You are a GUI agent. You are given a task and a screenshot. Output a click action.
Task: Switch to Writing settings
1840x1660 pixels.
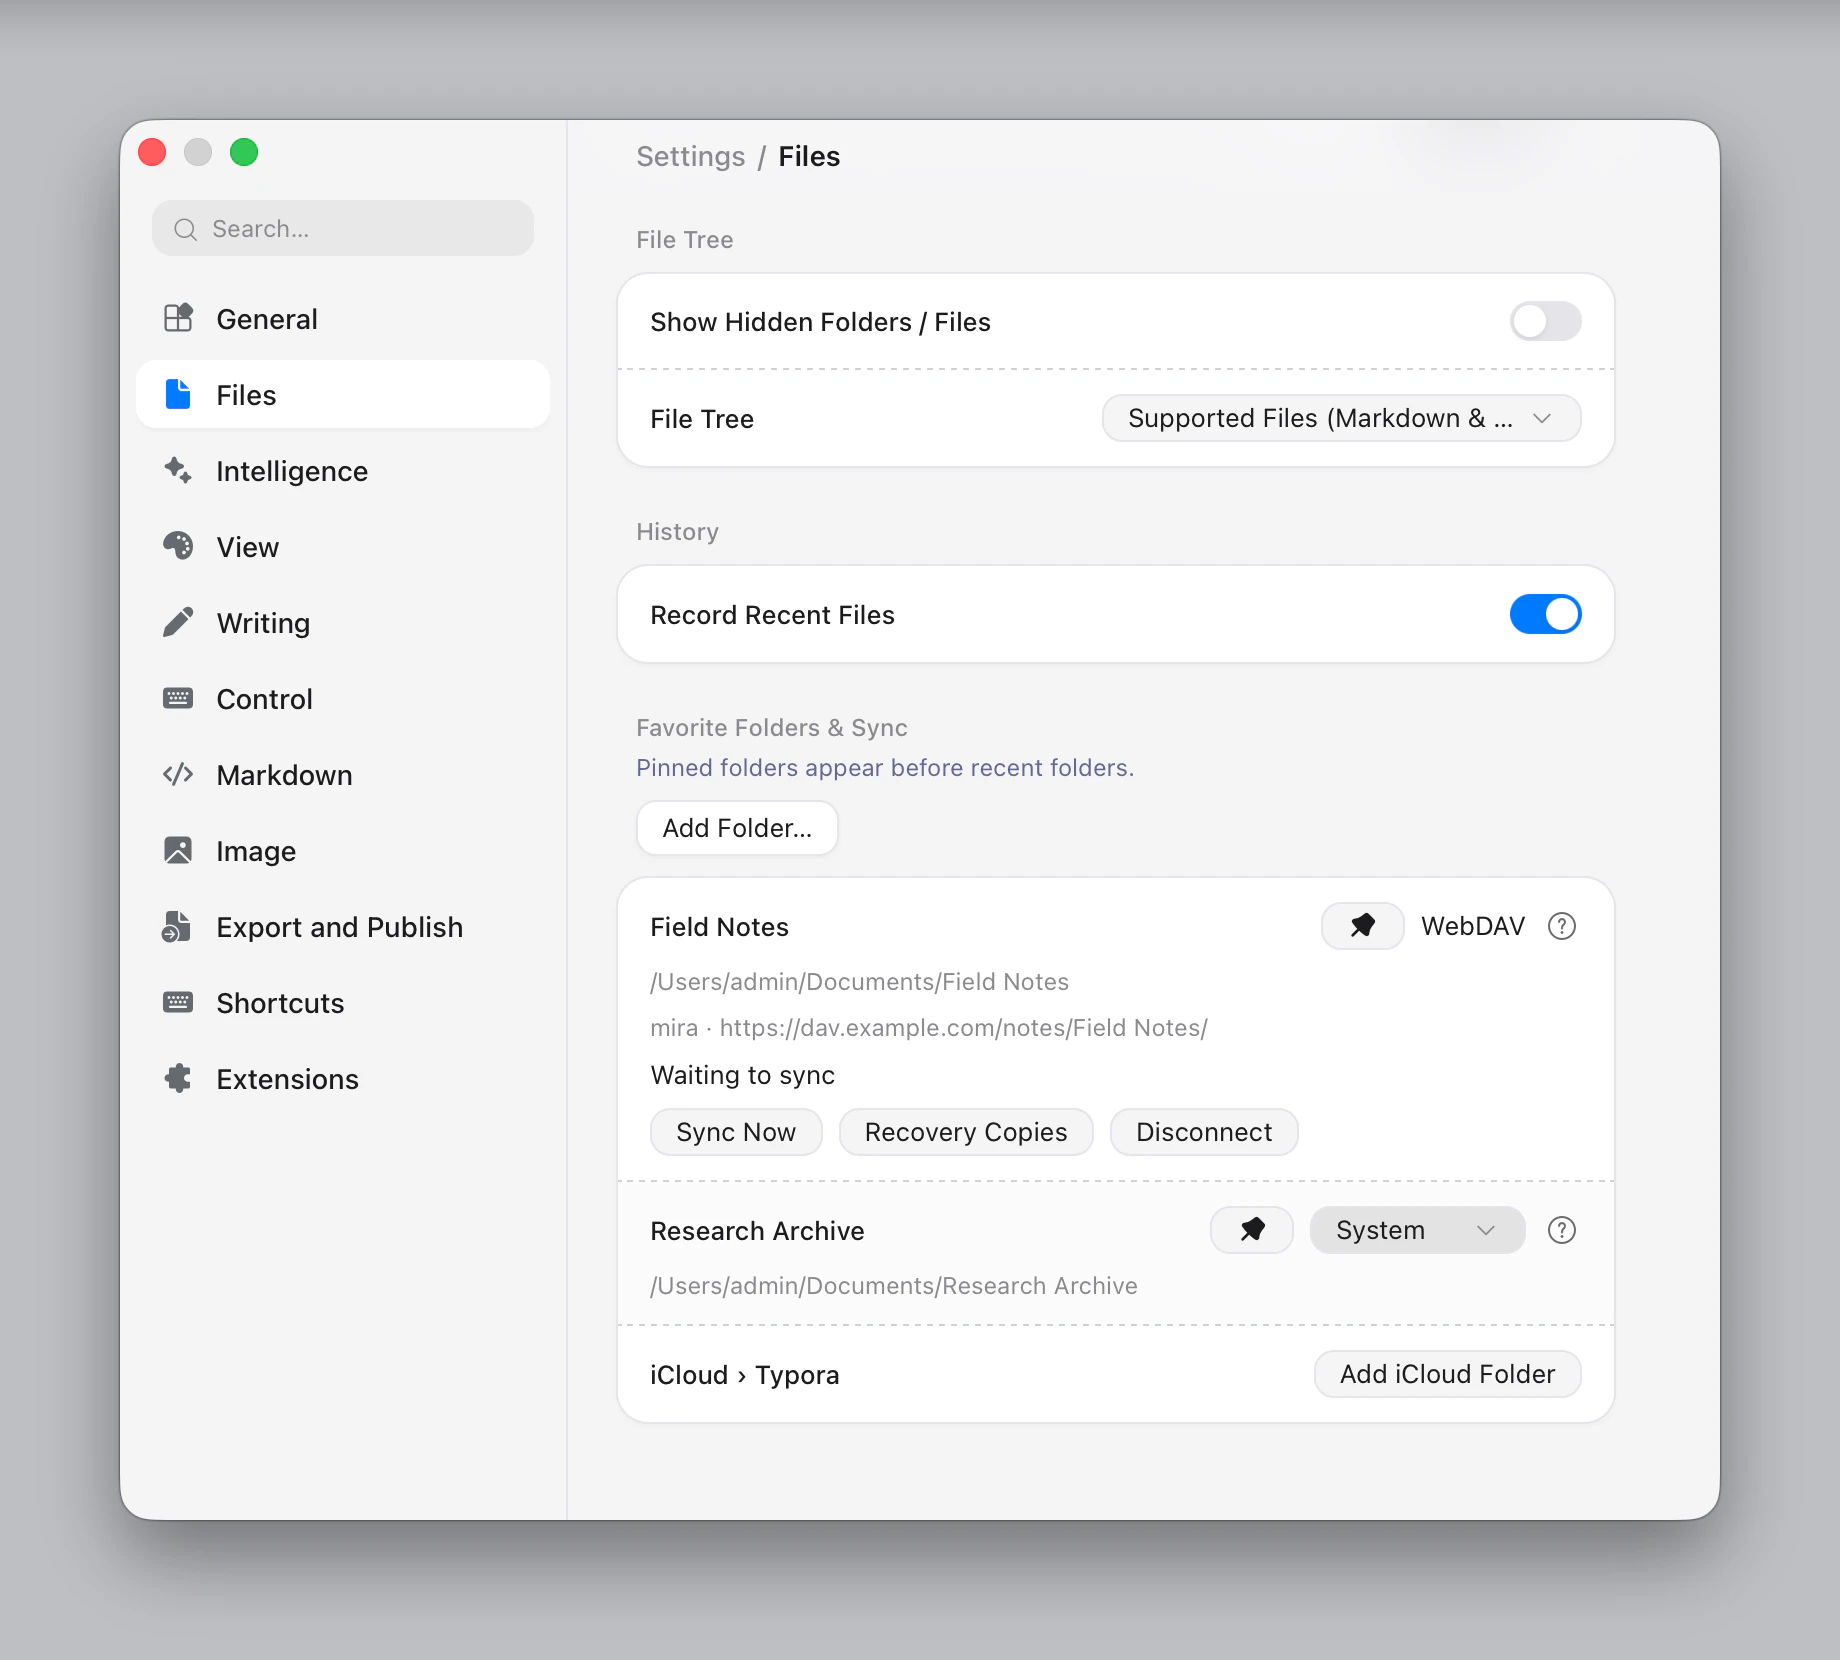pos(343,622)
